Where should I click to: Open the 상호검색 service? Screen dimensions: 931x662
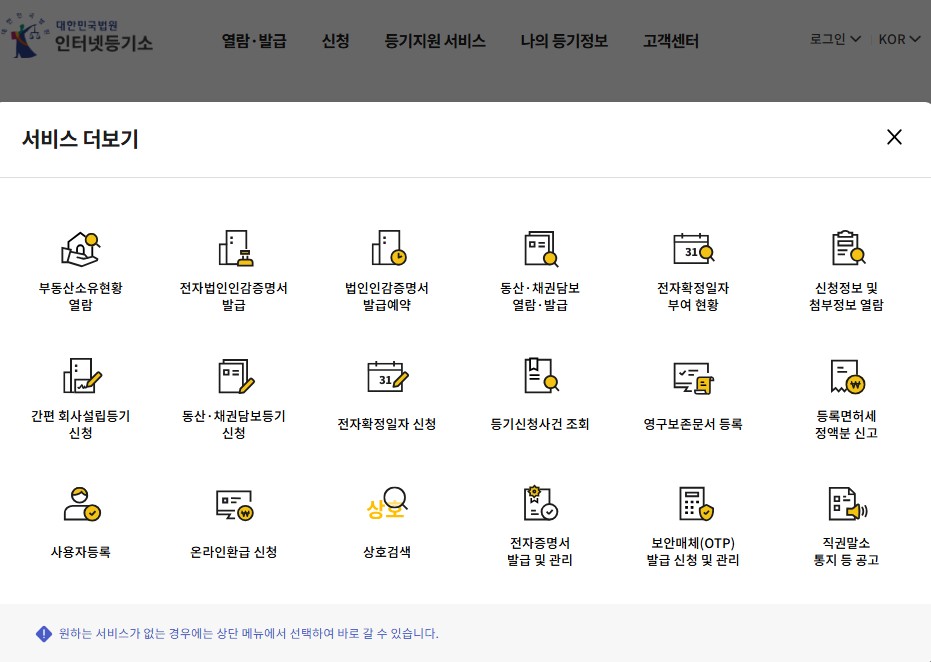point(387,520)
